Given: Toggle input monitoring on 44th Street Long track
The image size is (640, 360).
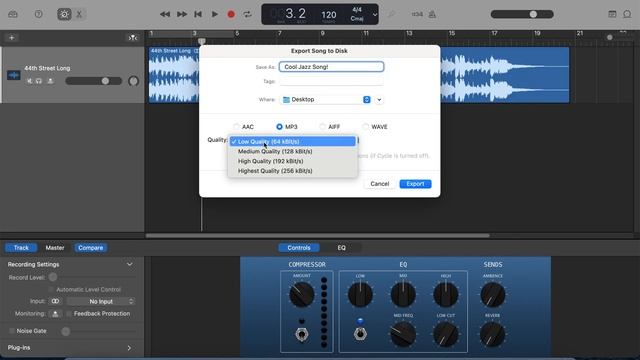Looking at the screenshot, I should pos(50,81).
